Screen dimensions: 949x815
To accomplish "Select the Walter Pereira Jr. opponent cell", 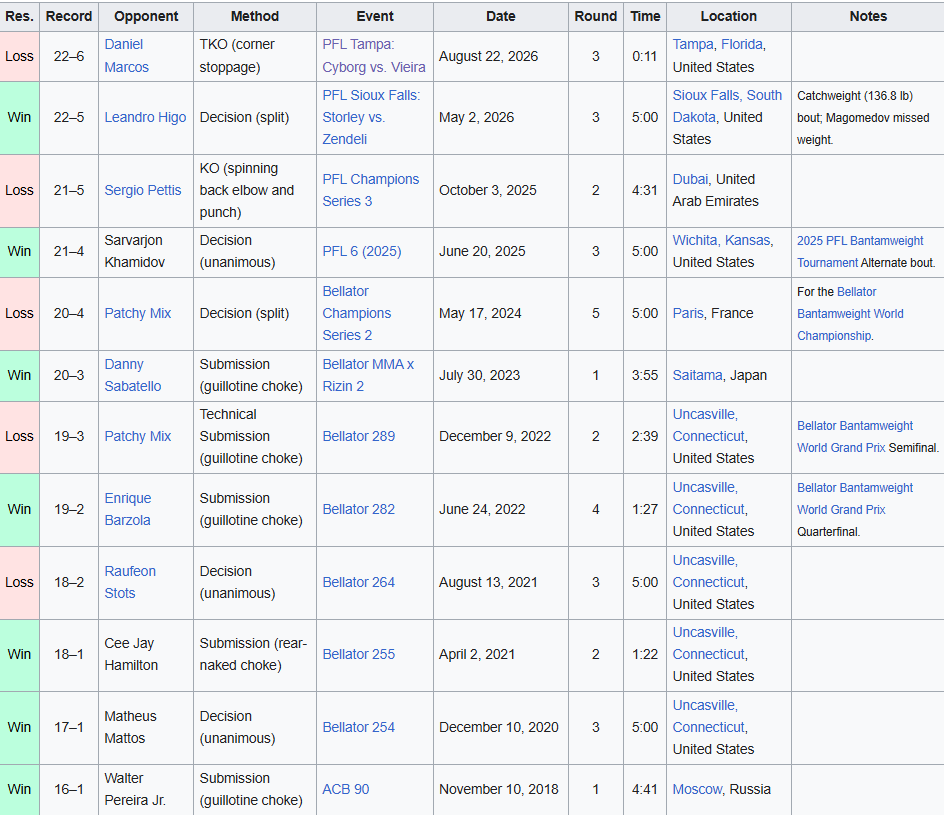I will coord(146,790).
